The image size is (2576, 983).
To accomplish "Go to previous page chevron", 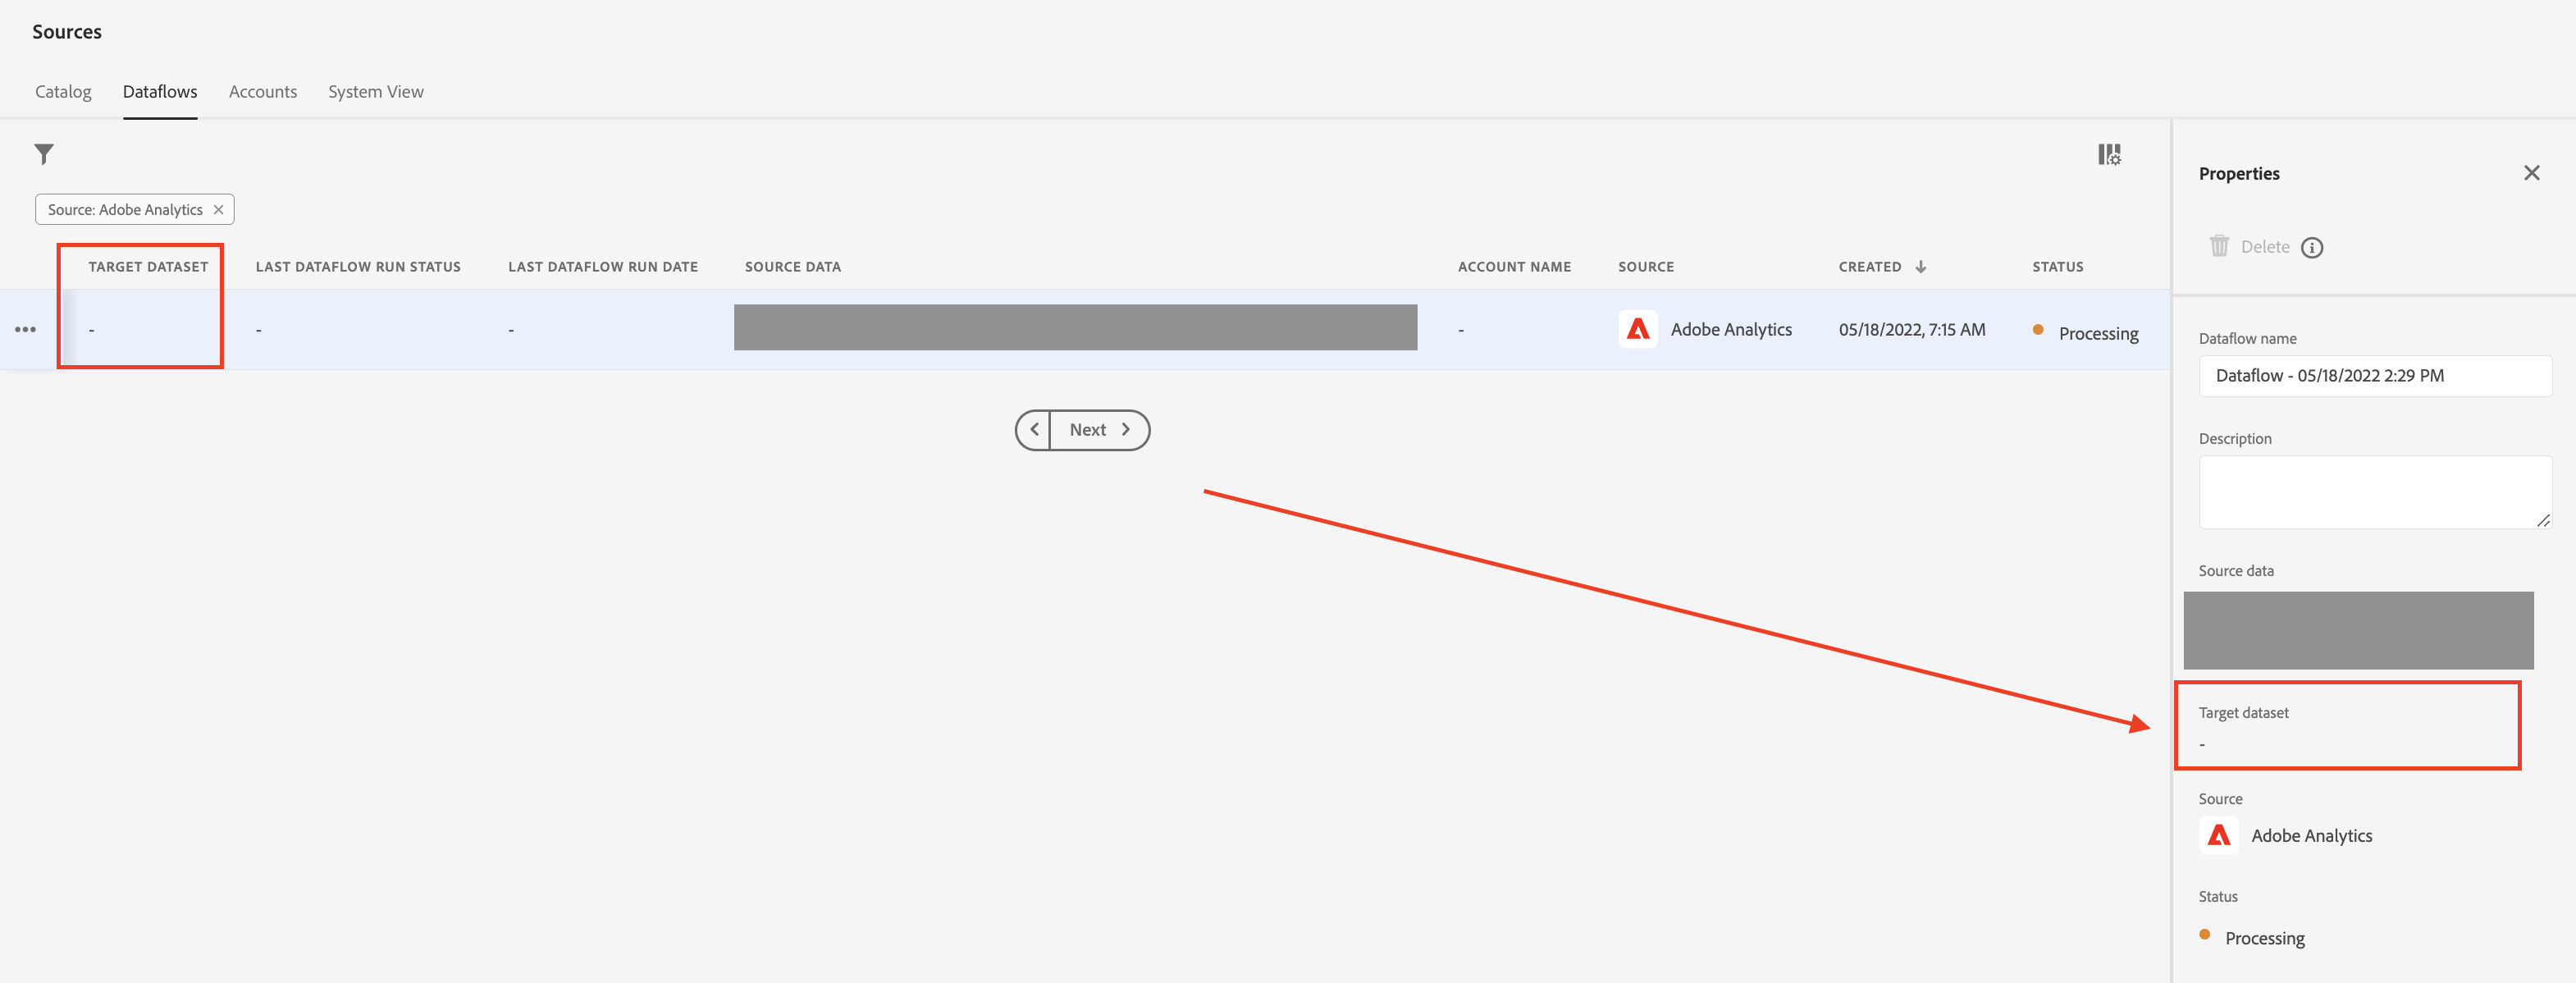I will (1034, 430).
